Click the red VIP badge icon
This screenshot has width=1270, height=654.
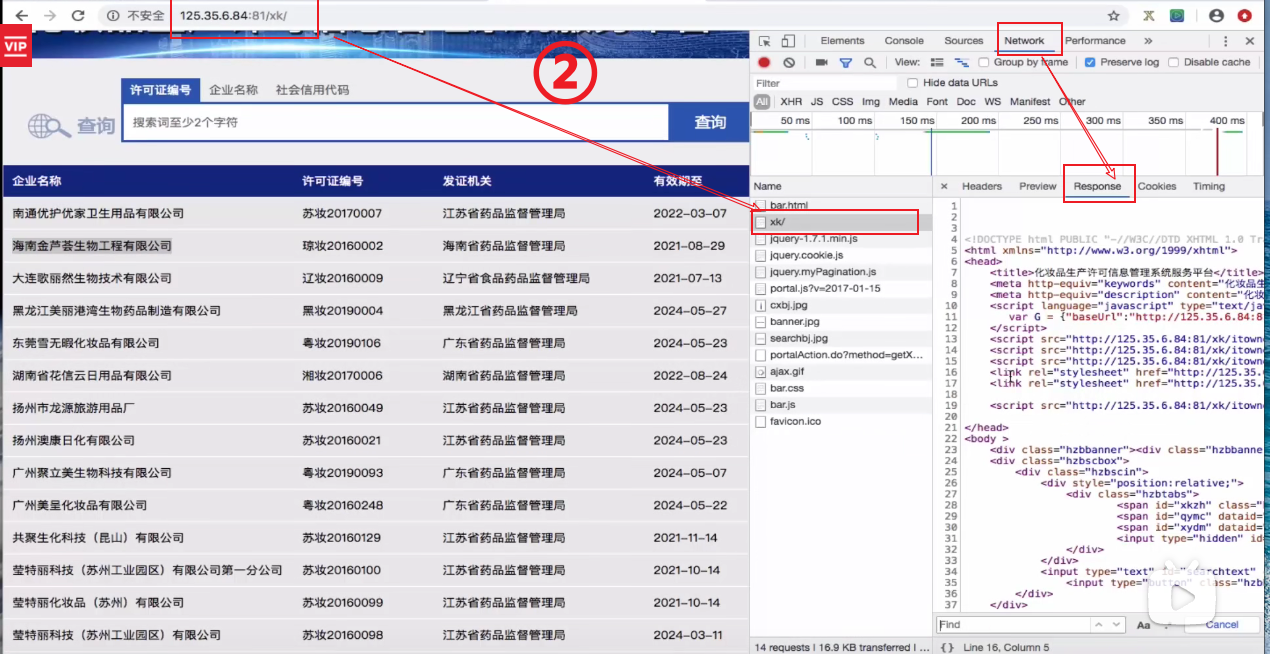pyautogui.click(x=16, y=46)
